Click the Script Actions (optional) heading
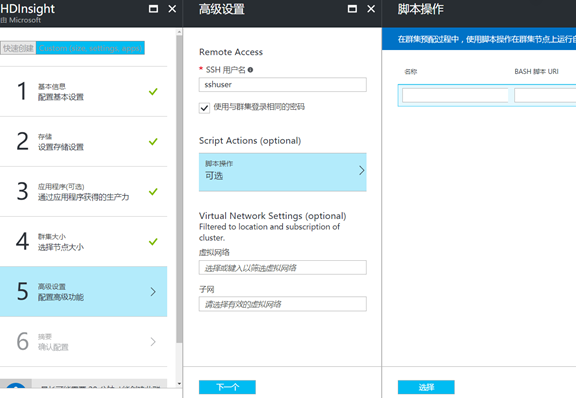The width and height of the screenshot is (576, 398). tap(250, 141)
